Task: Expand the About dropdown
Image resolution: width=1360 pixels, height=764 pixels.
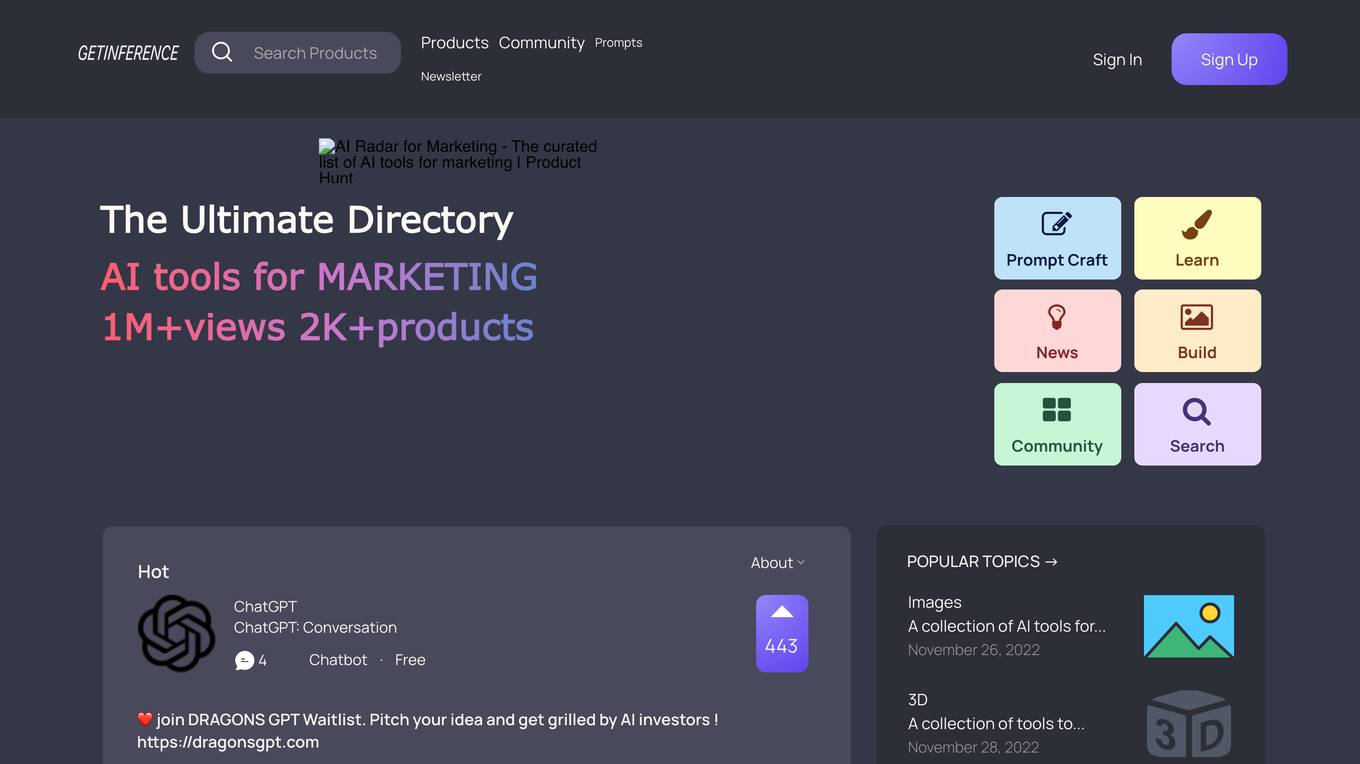Action: pyautogui.click(x=778, y=563)
